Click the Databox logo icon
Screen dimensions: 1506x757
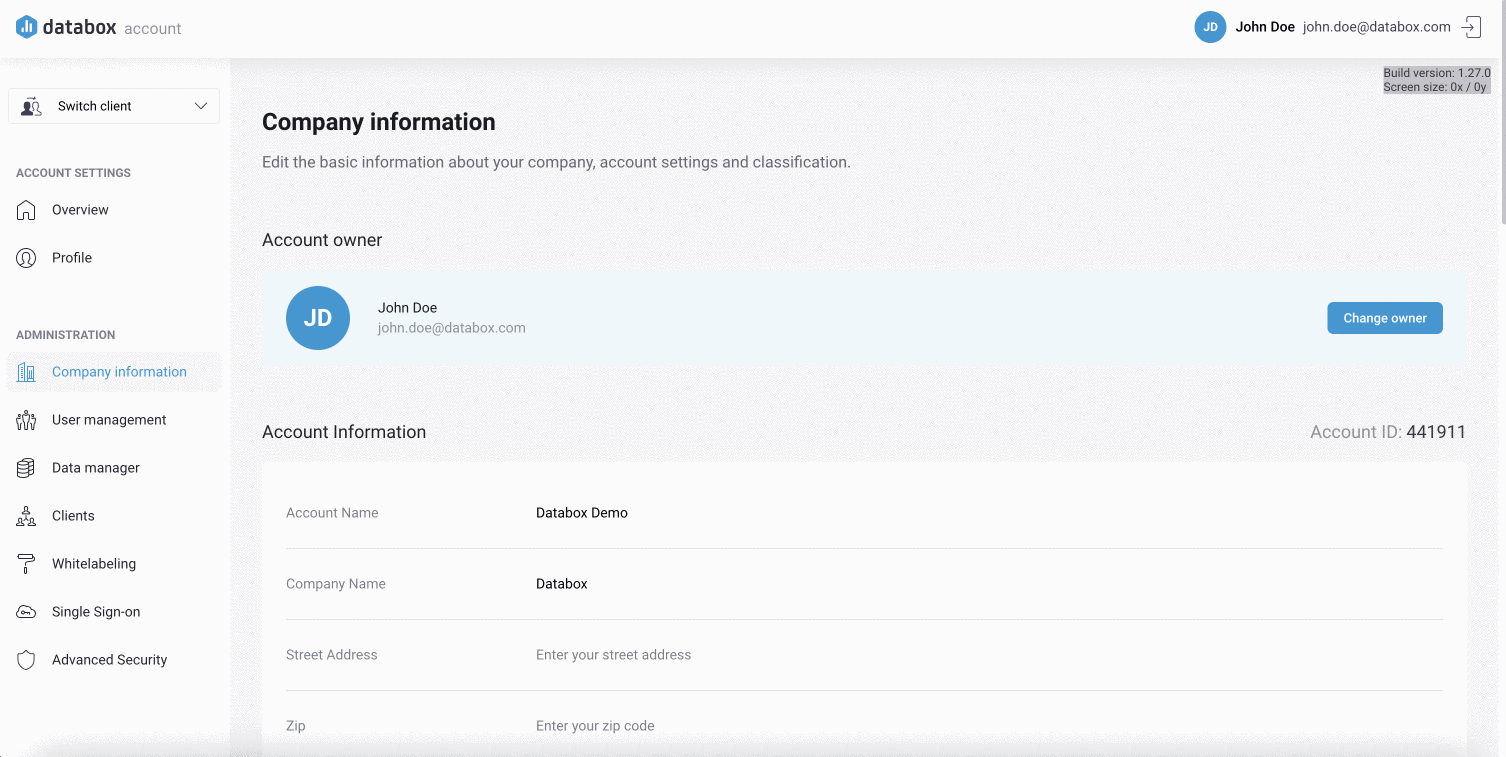point(26,26)
